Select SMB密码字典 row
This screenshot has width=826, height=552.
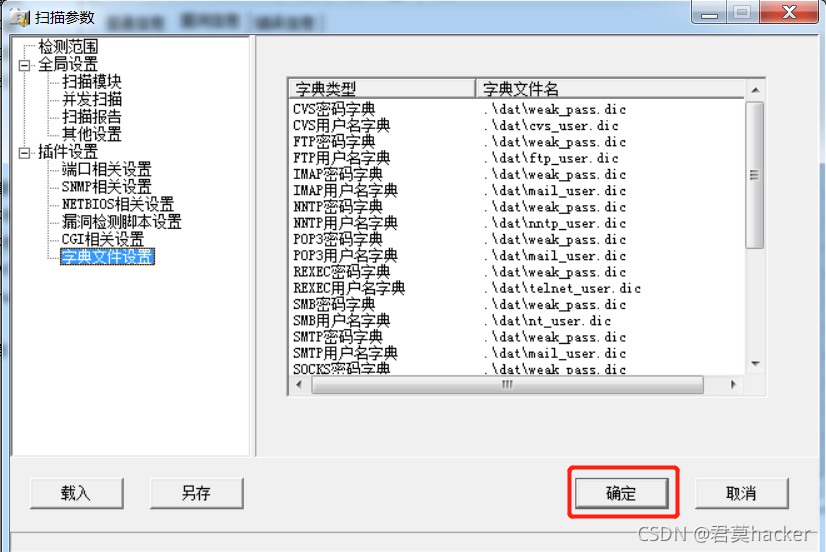point(516,305)
